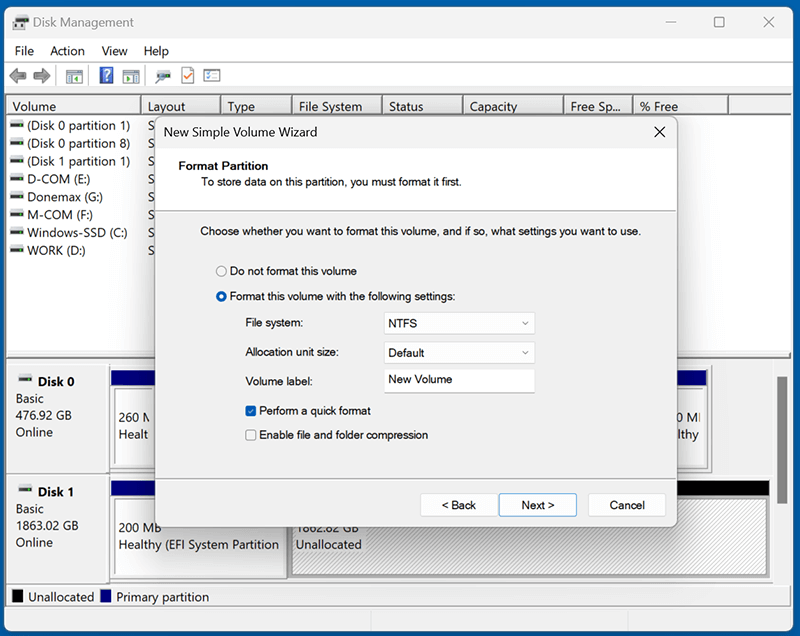Image resolution: width=800 pixels, height=636 pixels.
Task: Select Do not format this volume
Action: click(x=221, y=271)
